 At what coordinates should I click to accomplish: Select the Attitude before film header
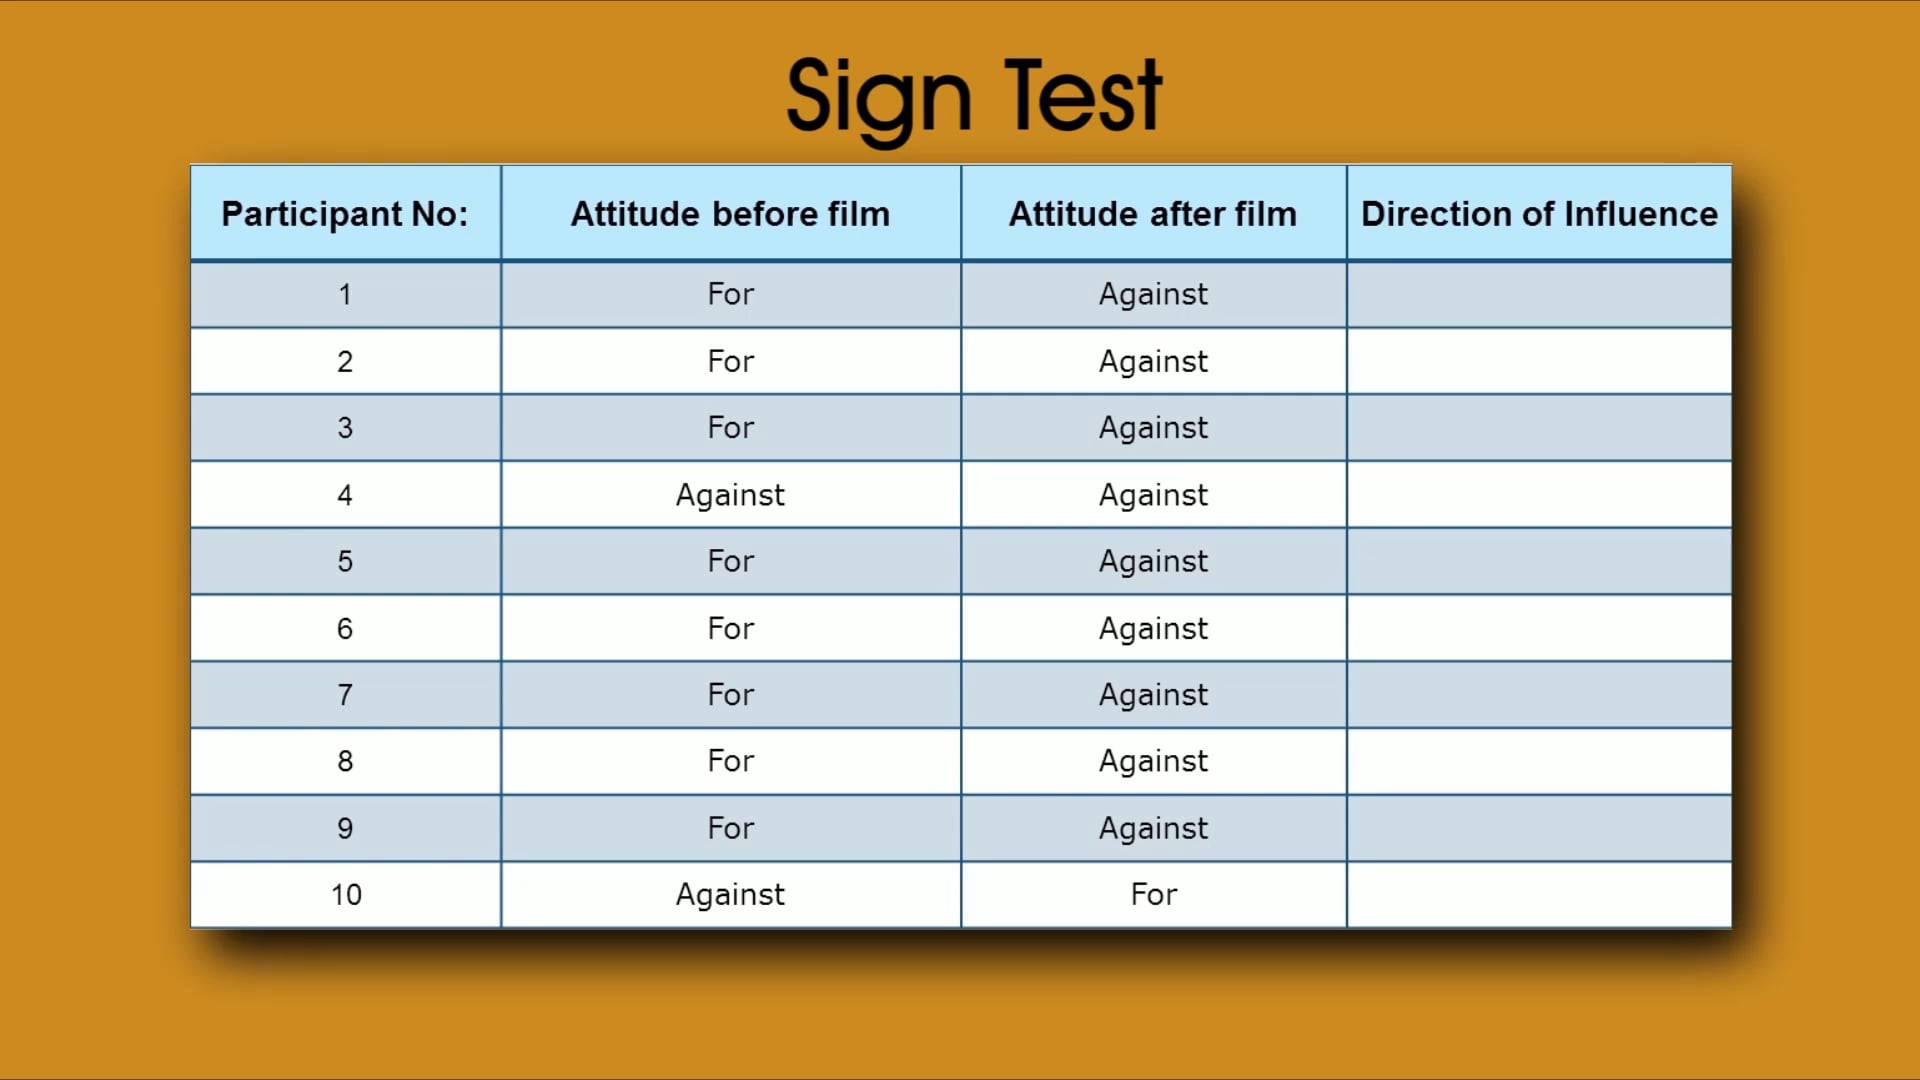[x=729, y=214]
